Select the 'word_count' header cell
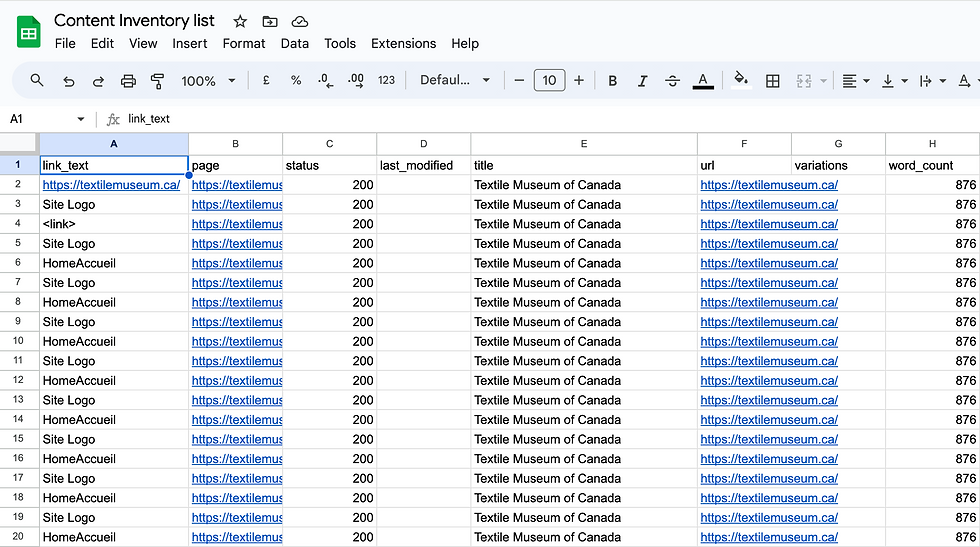The height and width of the screenshot is (547, 980). coord(932,165)
